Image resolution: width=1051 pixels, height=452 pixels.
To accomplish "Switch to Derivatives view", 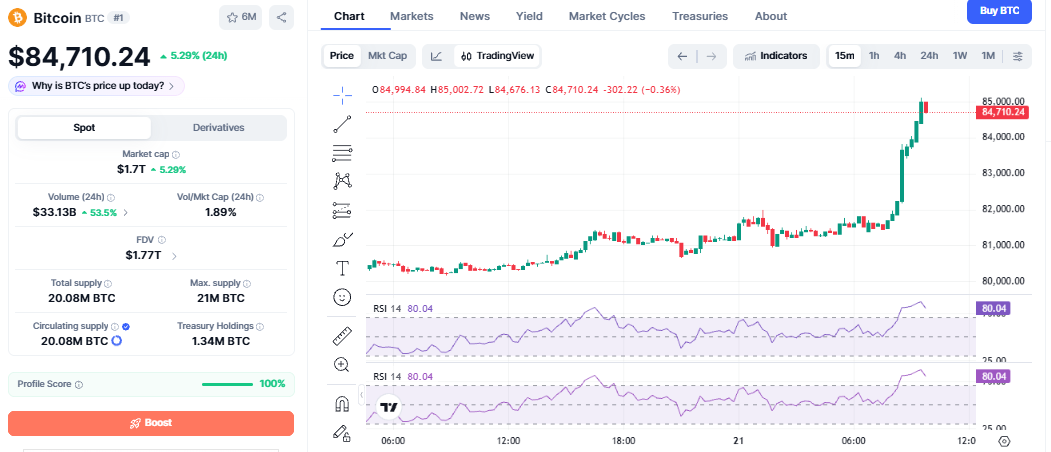I will 219,127.
